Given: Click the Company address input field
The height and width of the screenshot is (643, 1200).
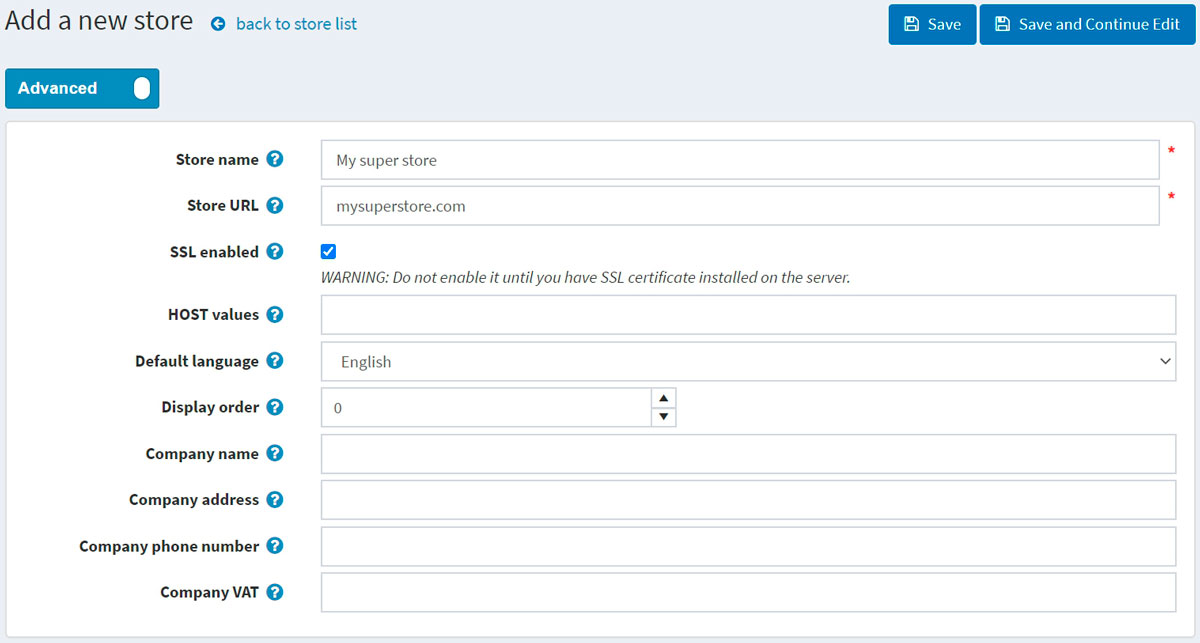Looking at the screenshot, I should 748,500.
